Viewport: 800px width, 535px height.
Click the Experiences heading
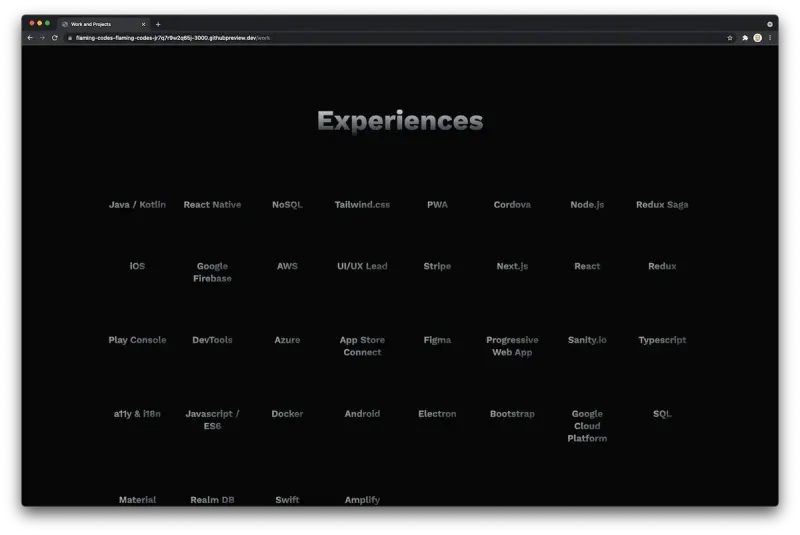(x=400, y=121)
